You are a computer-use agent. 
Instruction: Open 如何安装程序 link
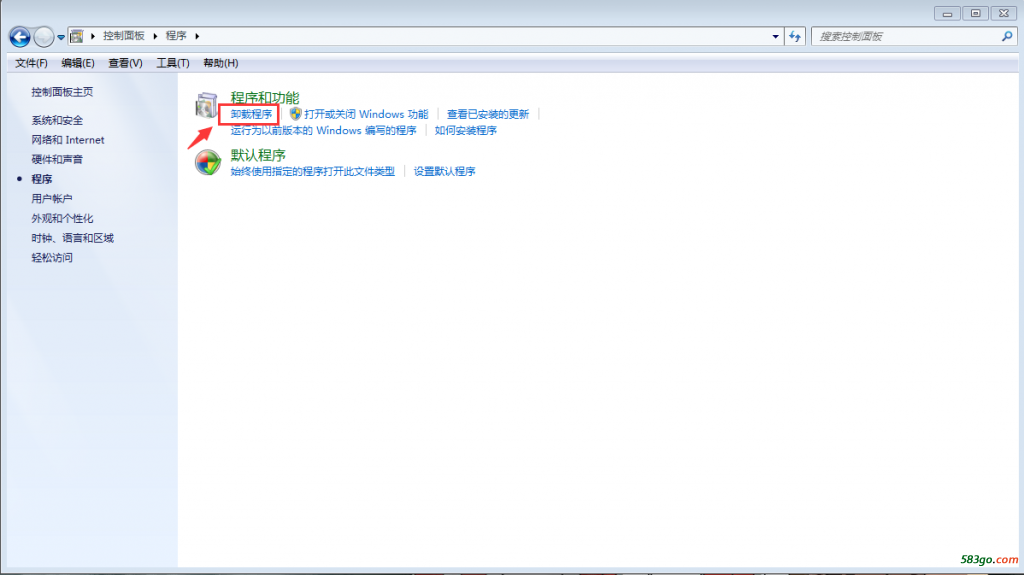tap(466, 131)
